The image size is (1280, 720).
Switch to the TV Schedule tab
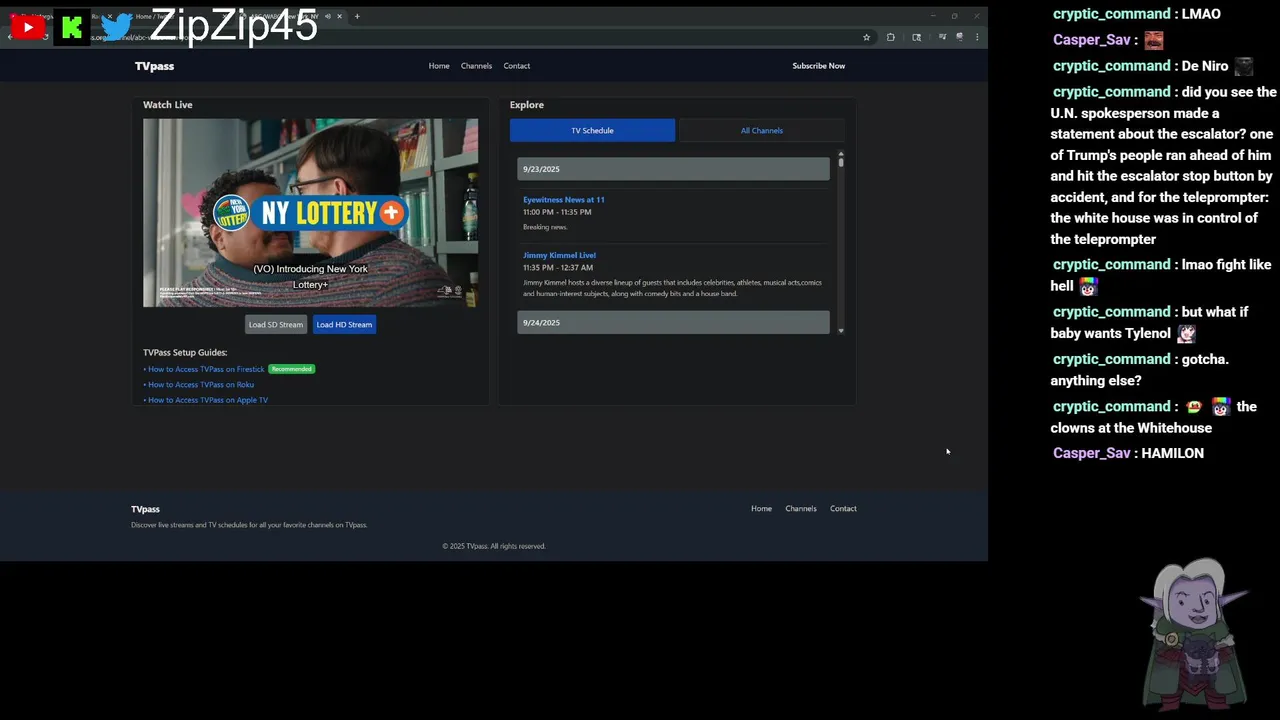pos(592,130)
